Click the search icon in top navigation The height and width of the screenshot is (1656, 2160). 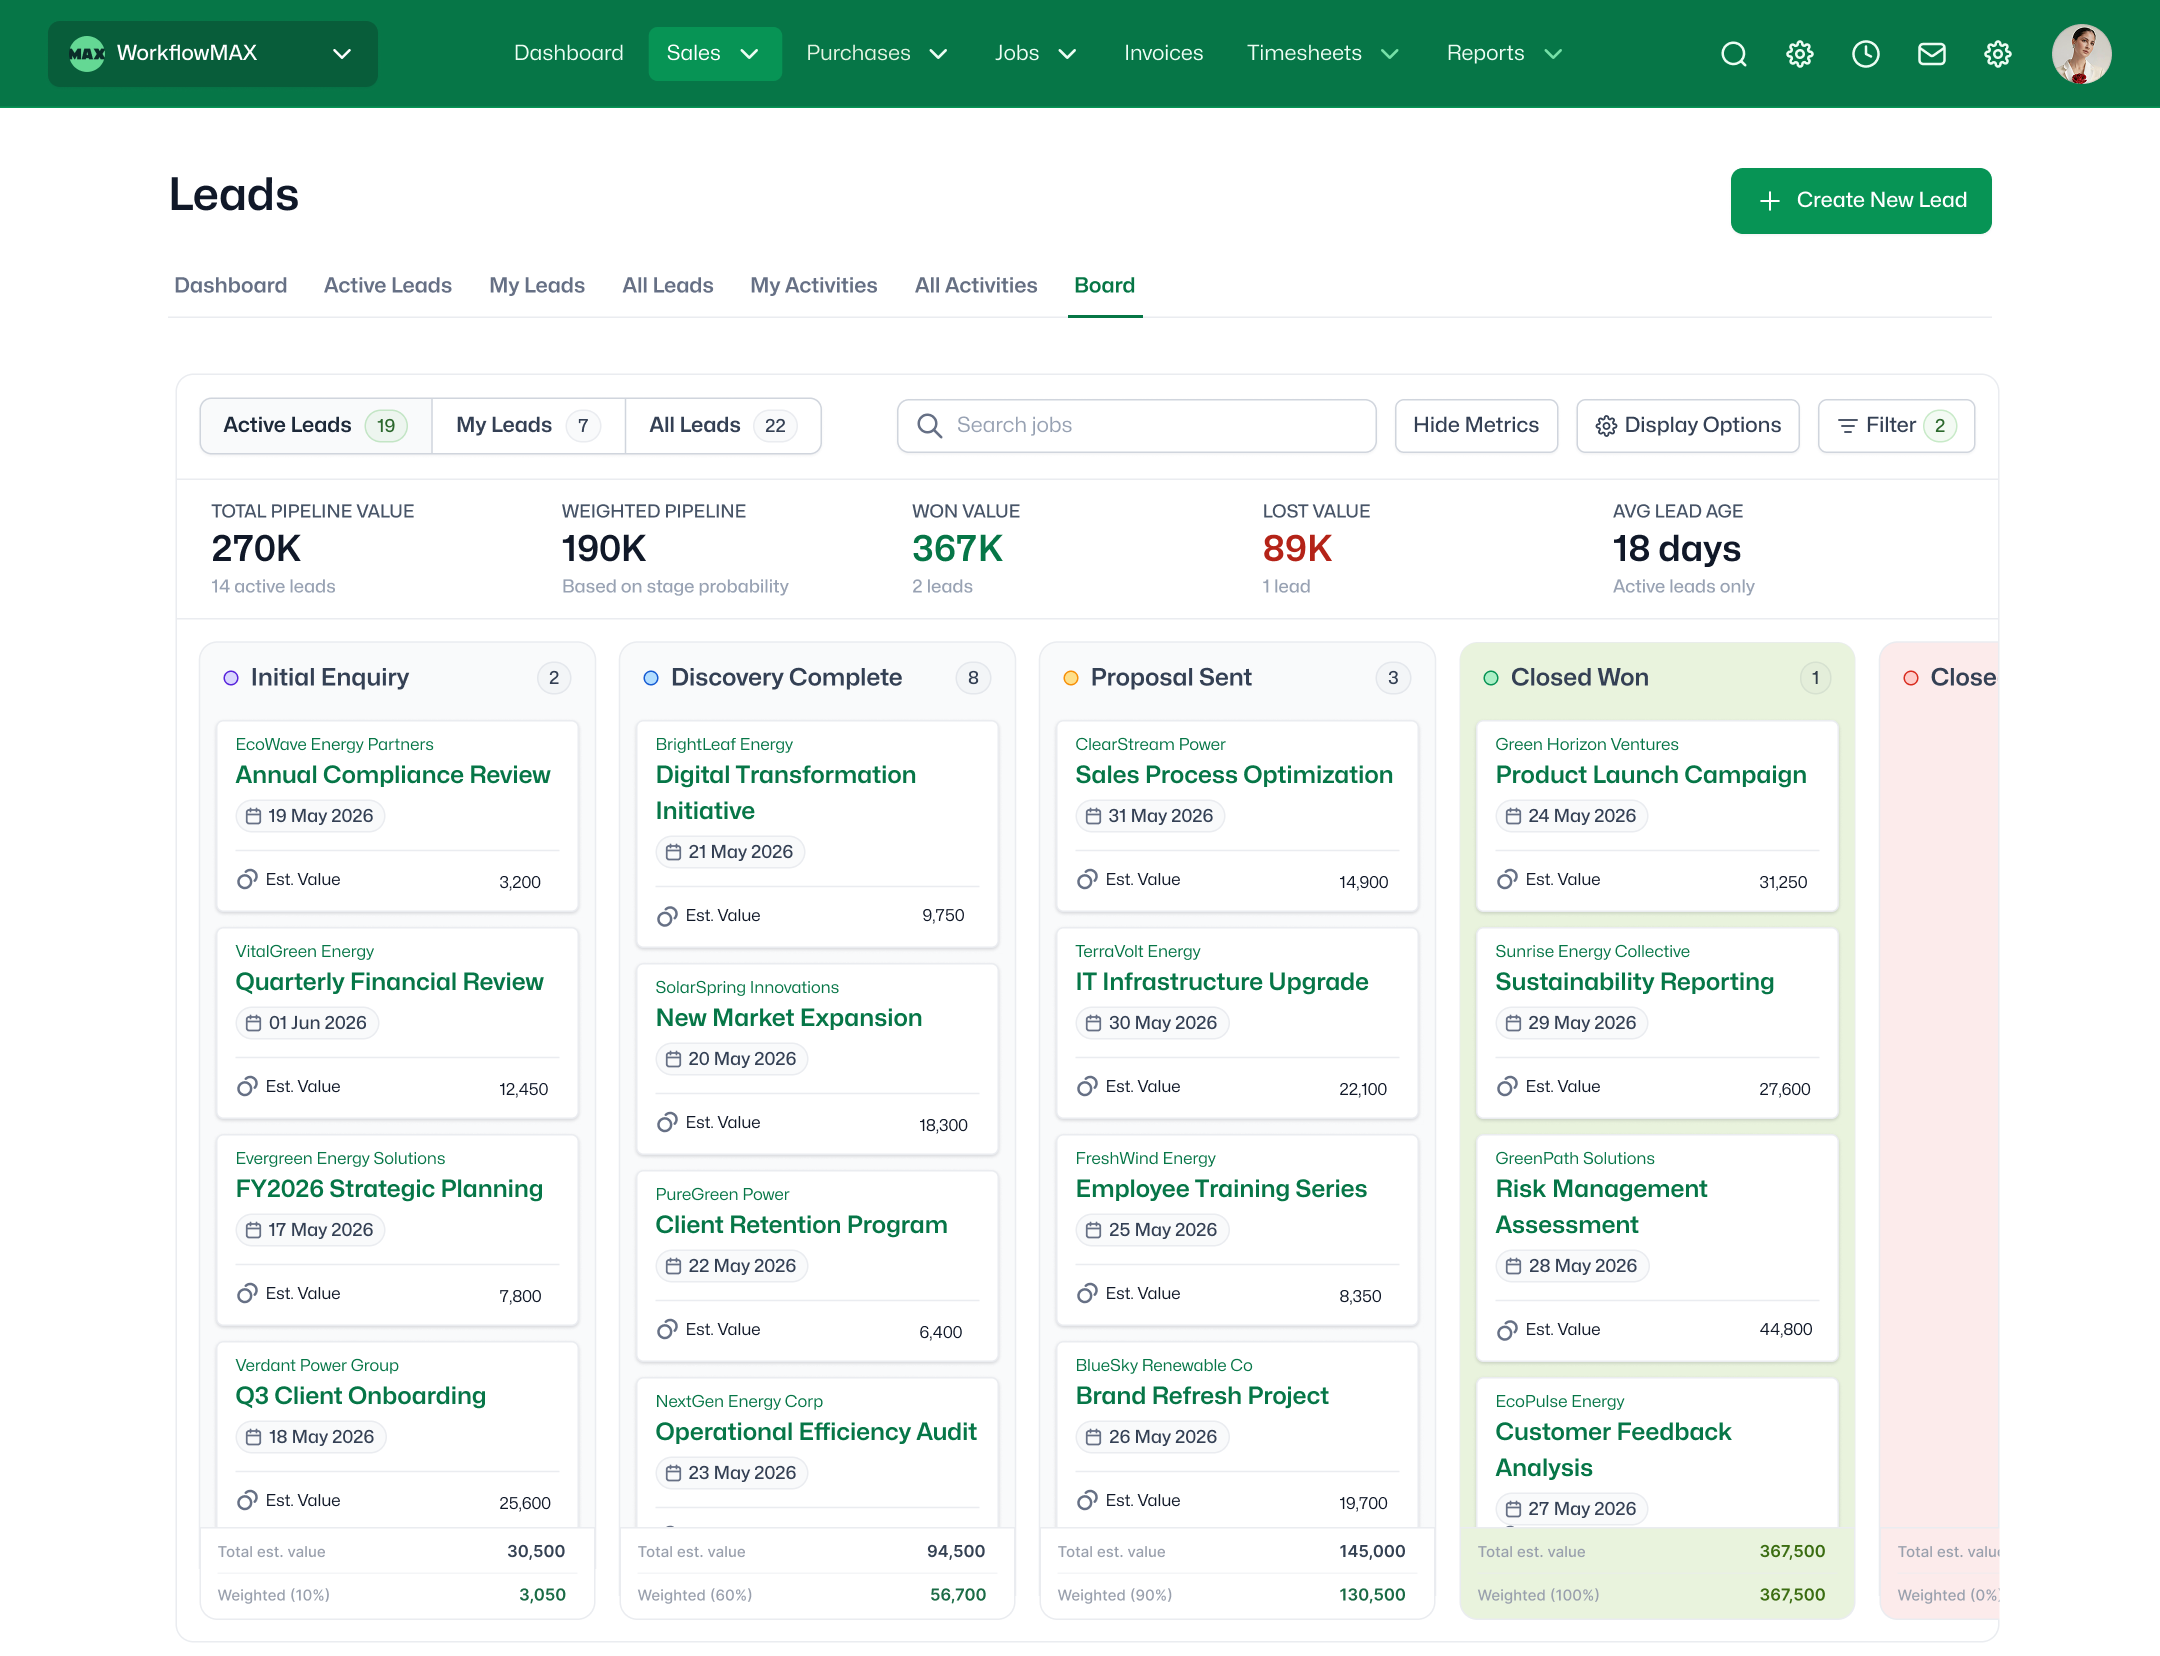pyautogui.click(x=1734, y=54)
